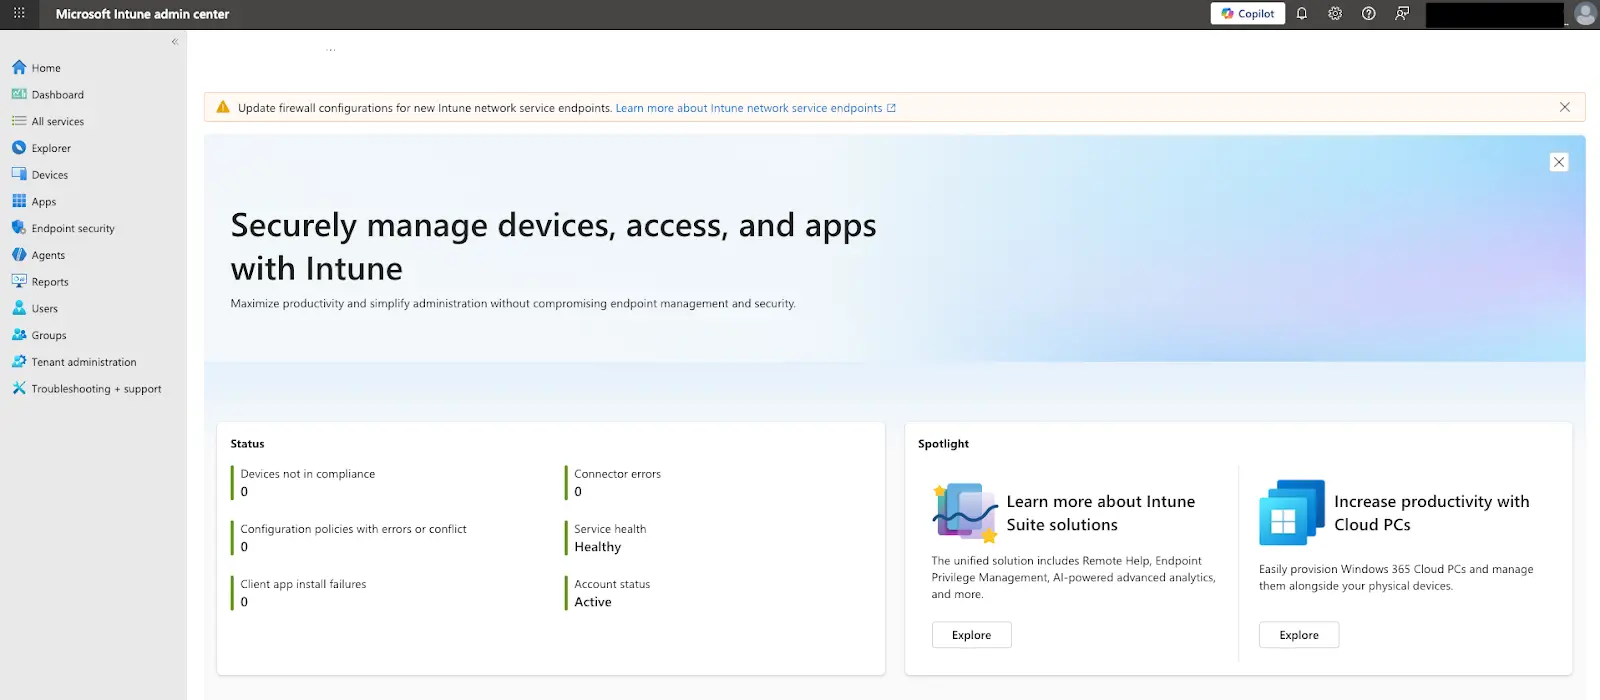1600x700 pixels.
Task: Click Learn more about Intune Suite solutions heading
Action: (1101, 513)
